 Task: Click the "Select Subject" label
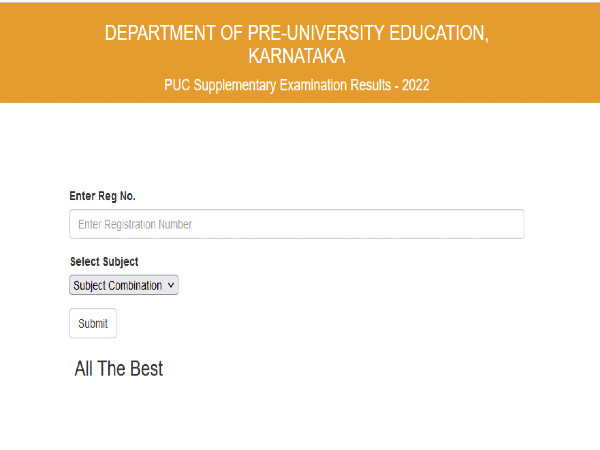point(104,262)
